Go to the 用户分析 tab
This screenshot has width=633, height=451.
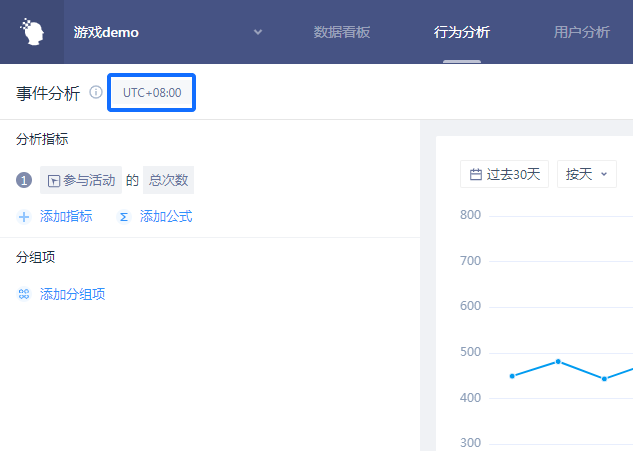pos(581,32)
